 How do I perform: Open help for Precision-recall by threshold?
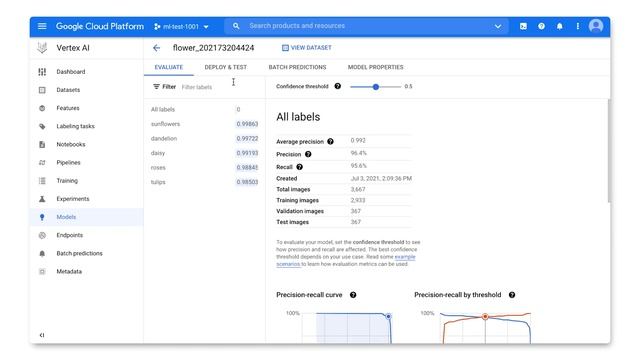click(x=512, y=295)
